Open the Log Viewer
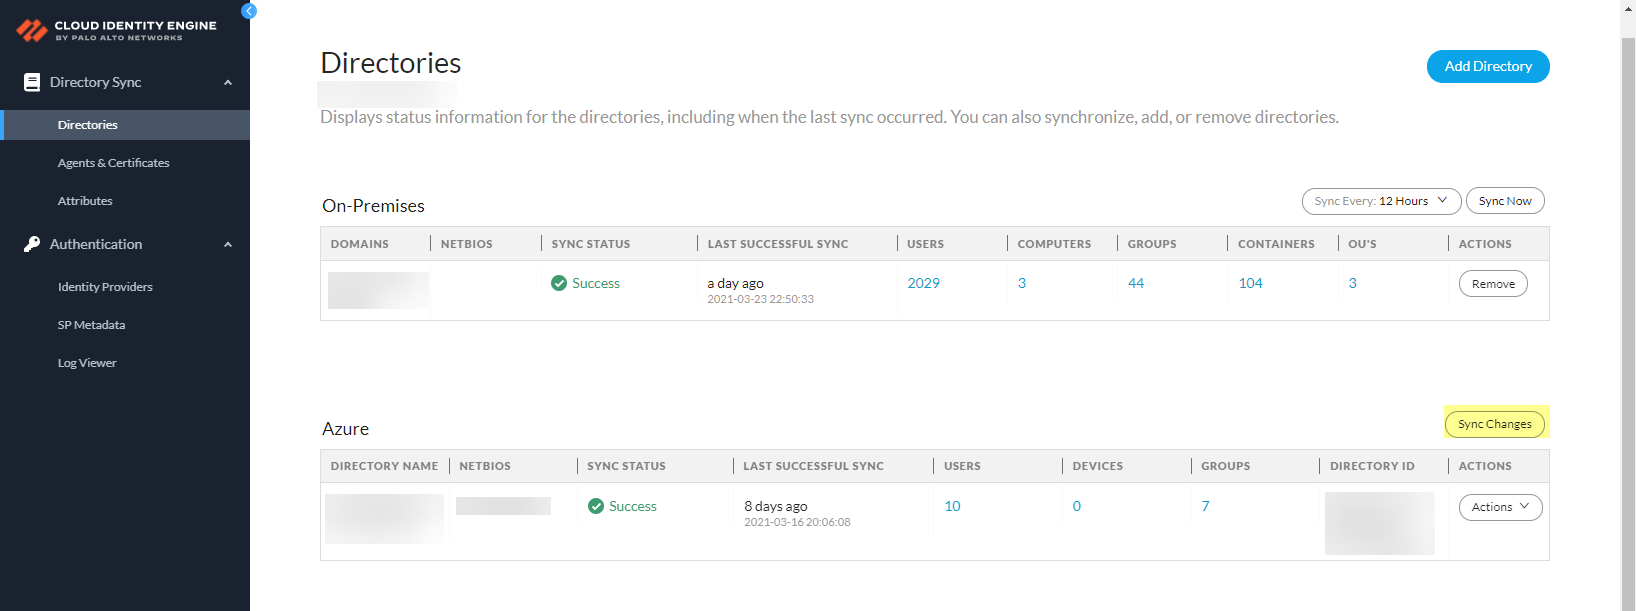Viewport: 1636px width, 611px height. pyautogui.click(x=87, y=363)
